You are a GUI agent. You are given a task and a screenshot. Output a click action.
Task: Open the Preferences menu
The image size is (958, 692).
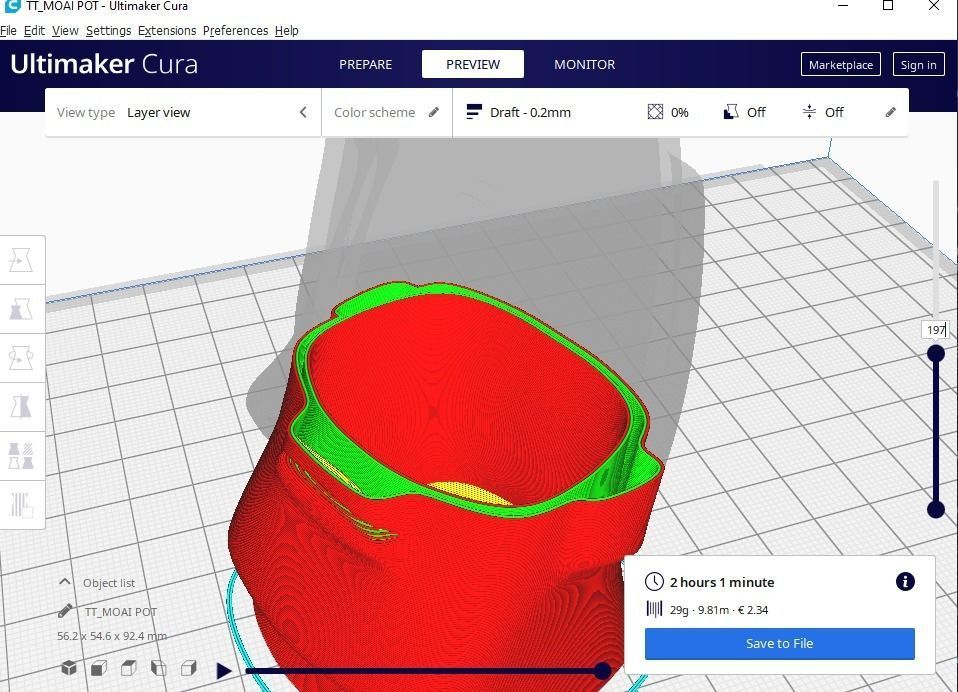coord(235,31)
